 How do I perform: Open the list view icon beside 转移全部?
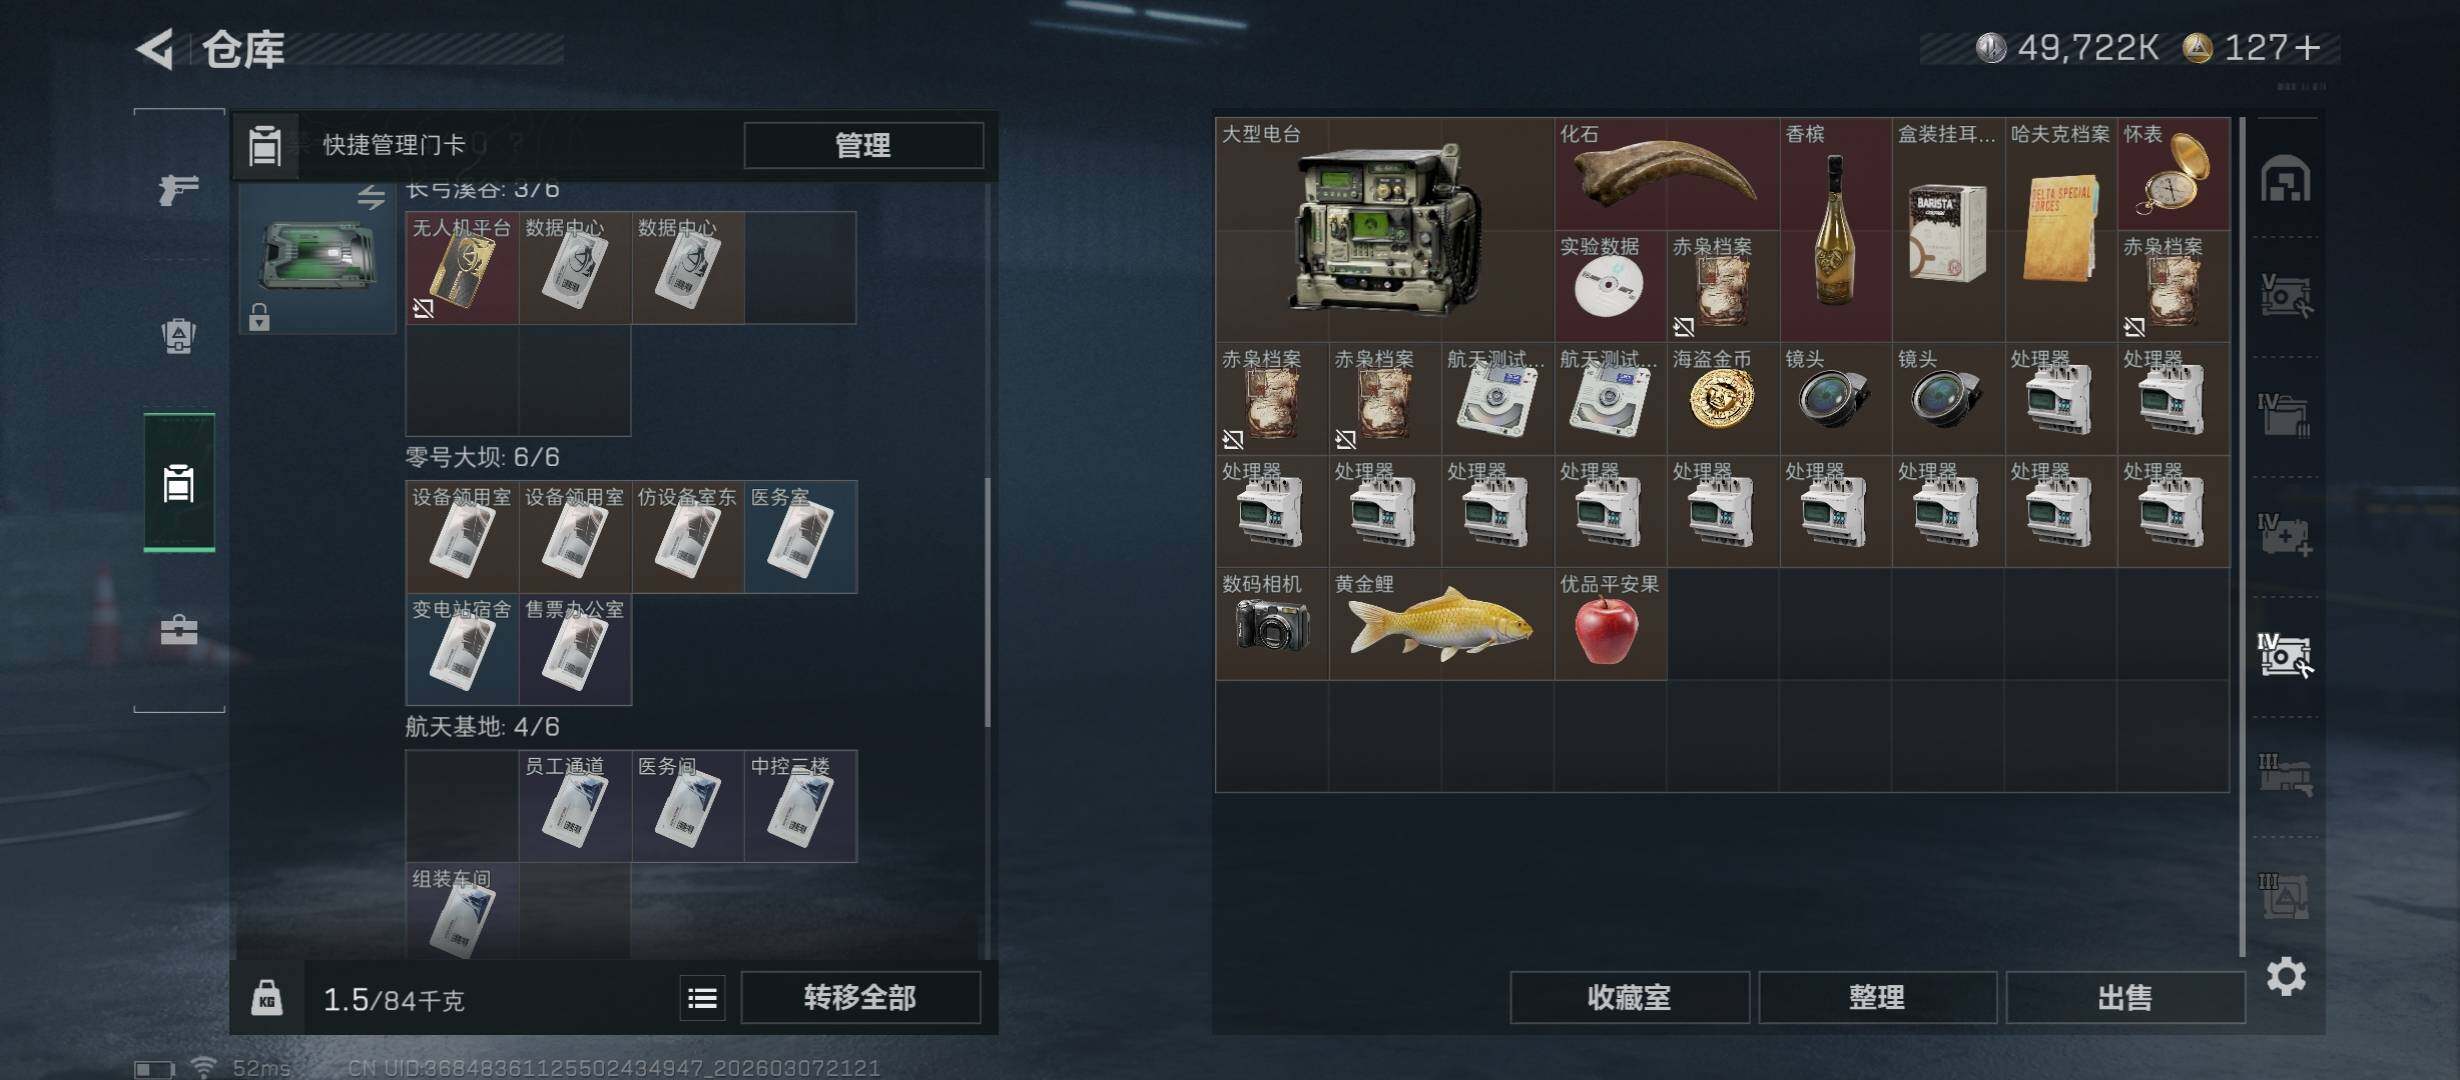pyautogui.click(x=702, y=998)
